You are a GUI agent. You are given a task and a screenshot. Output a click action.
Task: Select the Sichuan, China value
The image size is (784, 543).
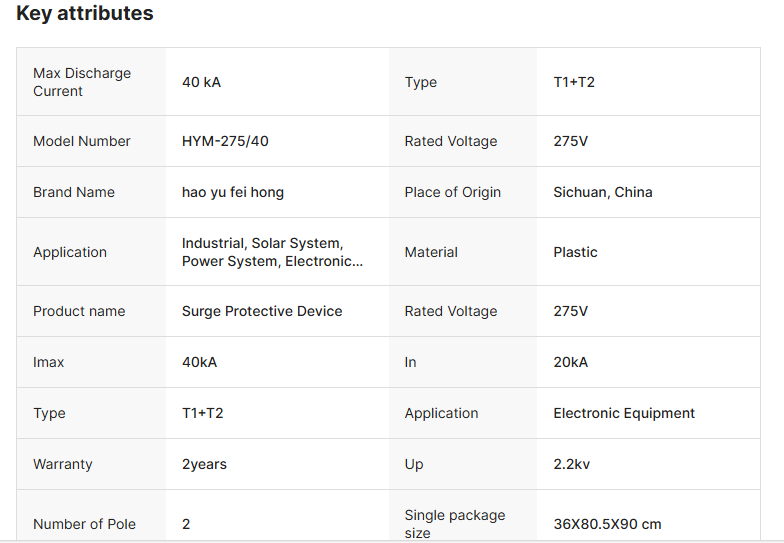pos(603,192)
